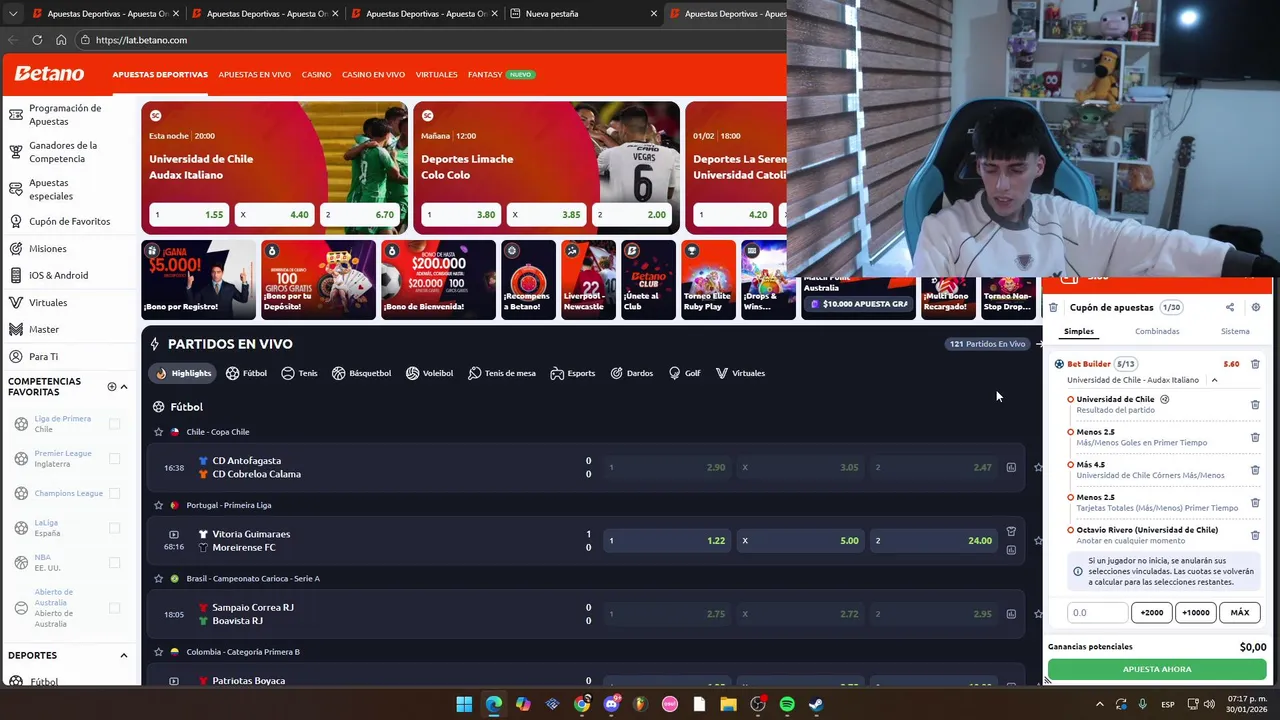Switch to Nueva pestaña browser tab
The image size is (1280, 720).
pos(584,14)
